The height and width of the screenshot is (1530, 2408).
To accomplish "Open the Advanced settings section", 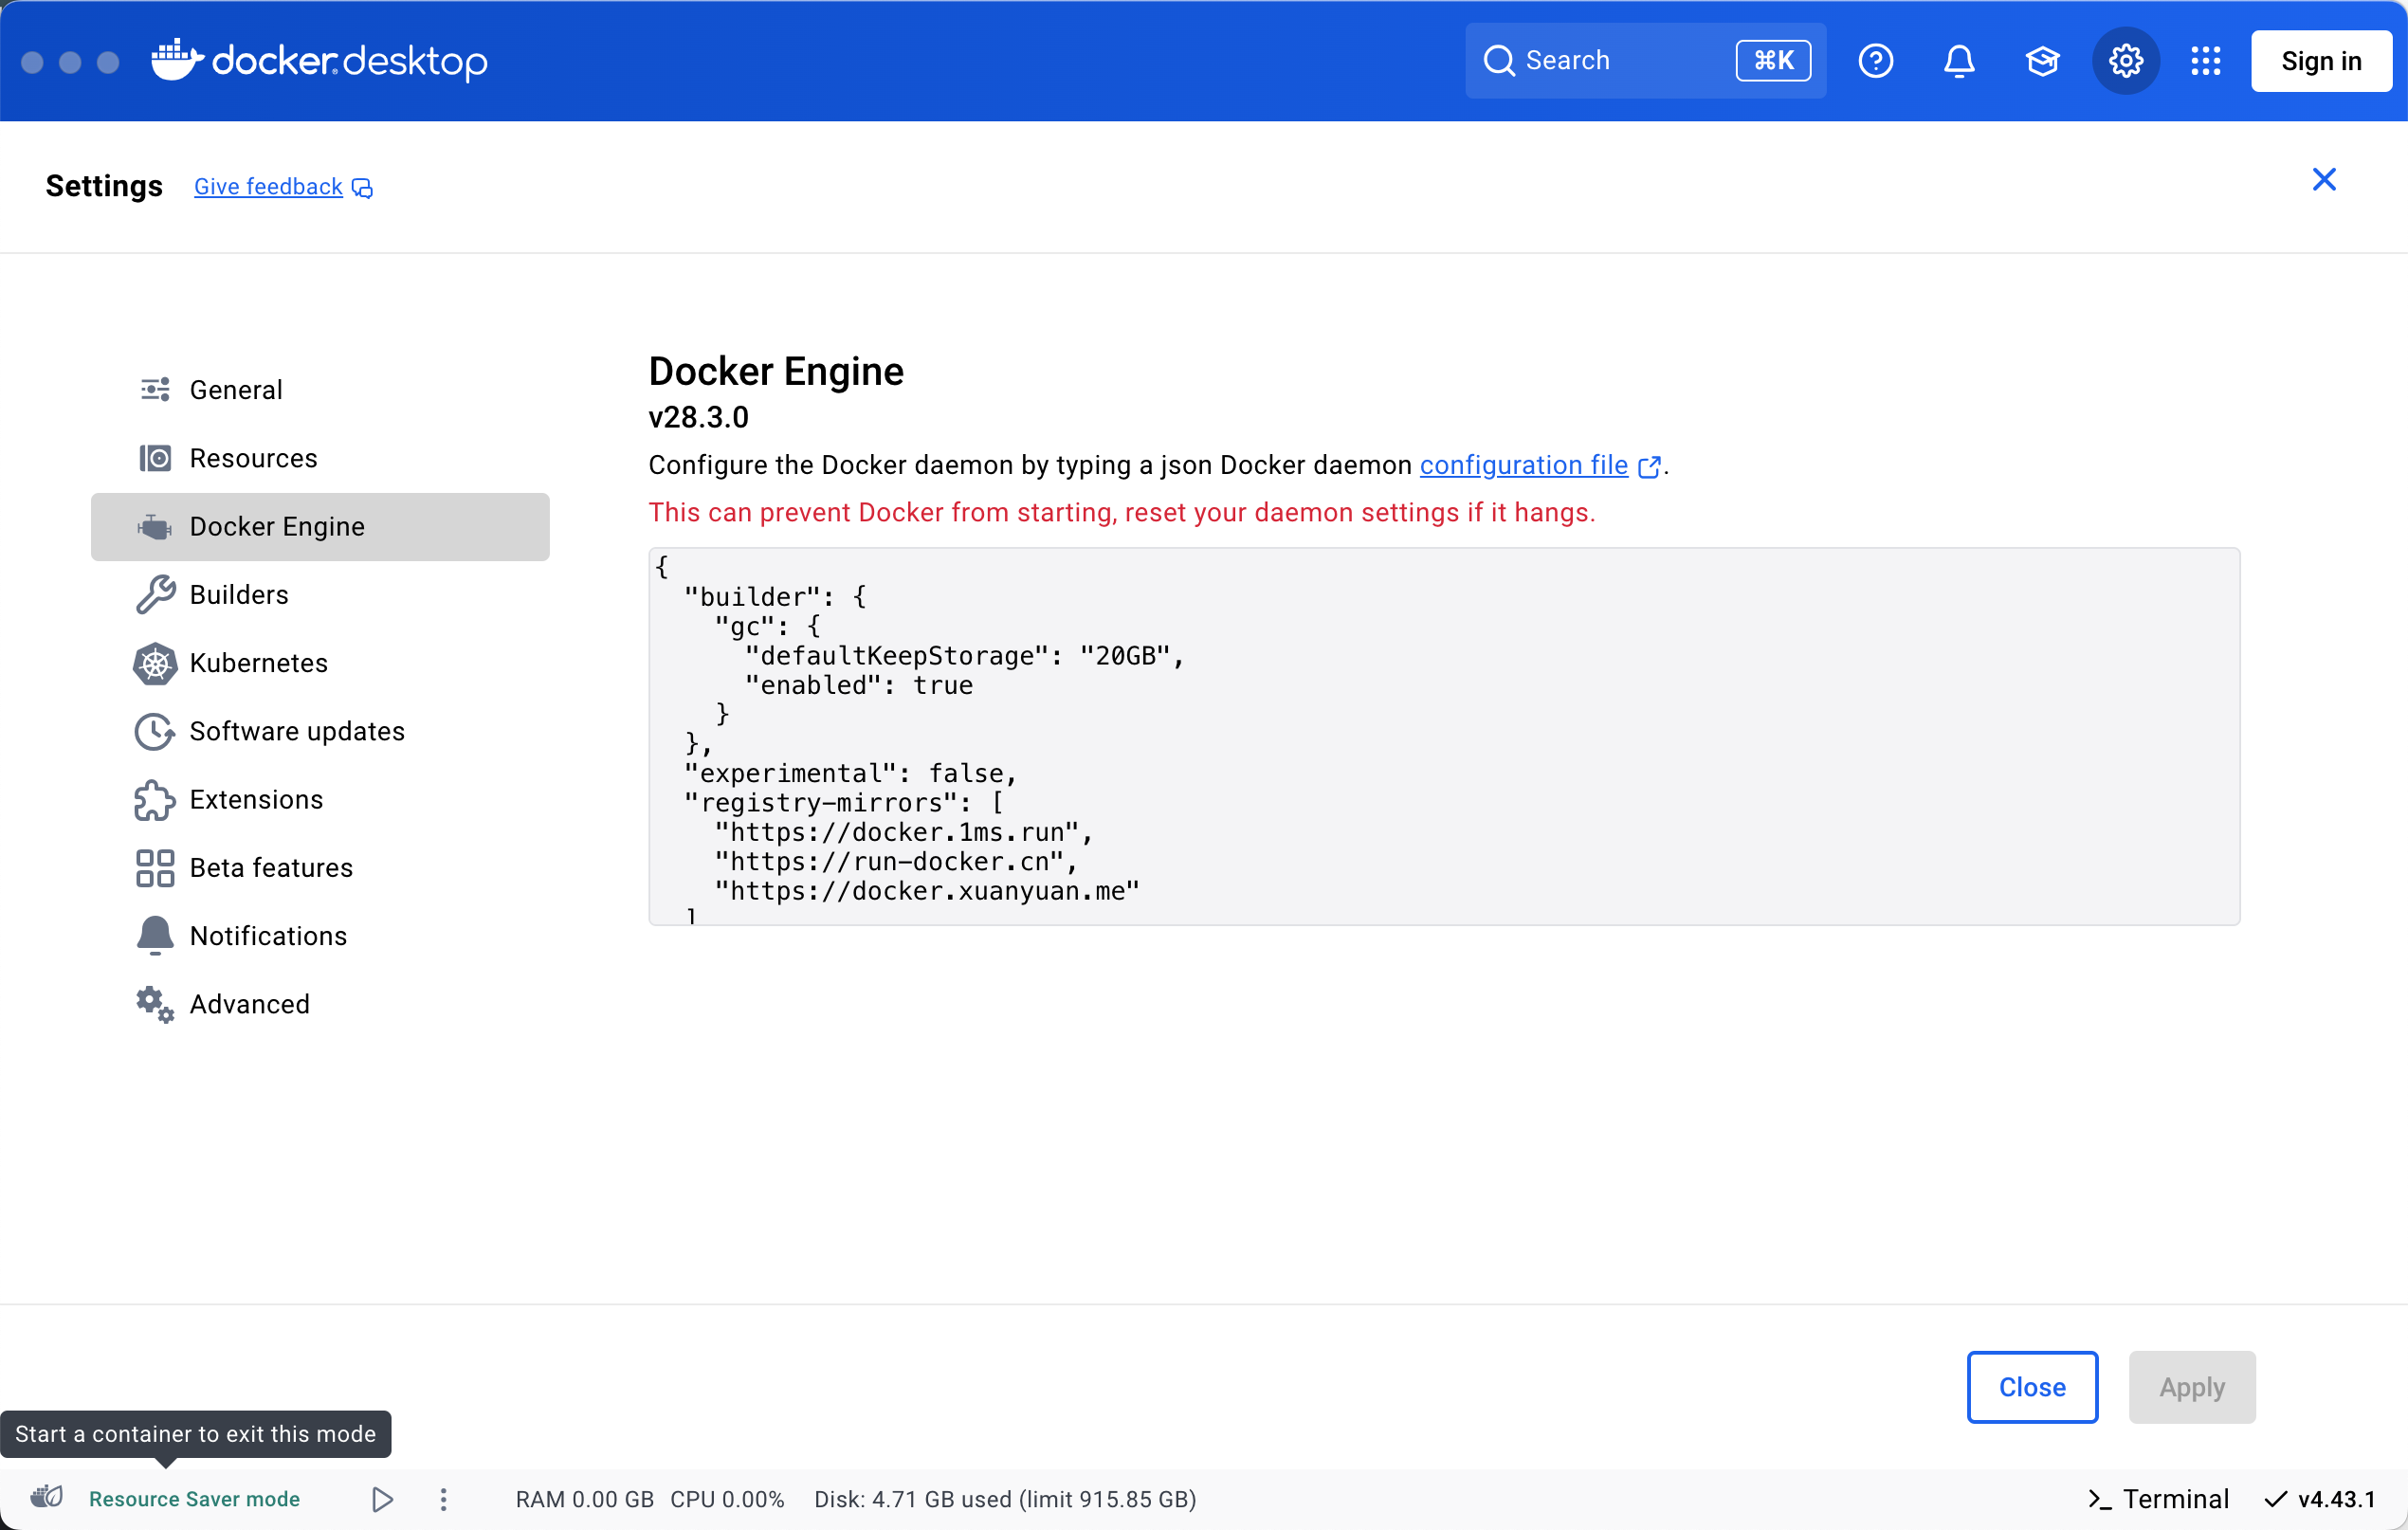I will 320,1003.
